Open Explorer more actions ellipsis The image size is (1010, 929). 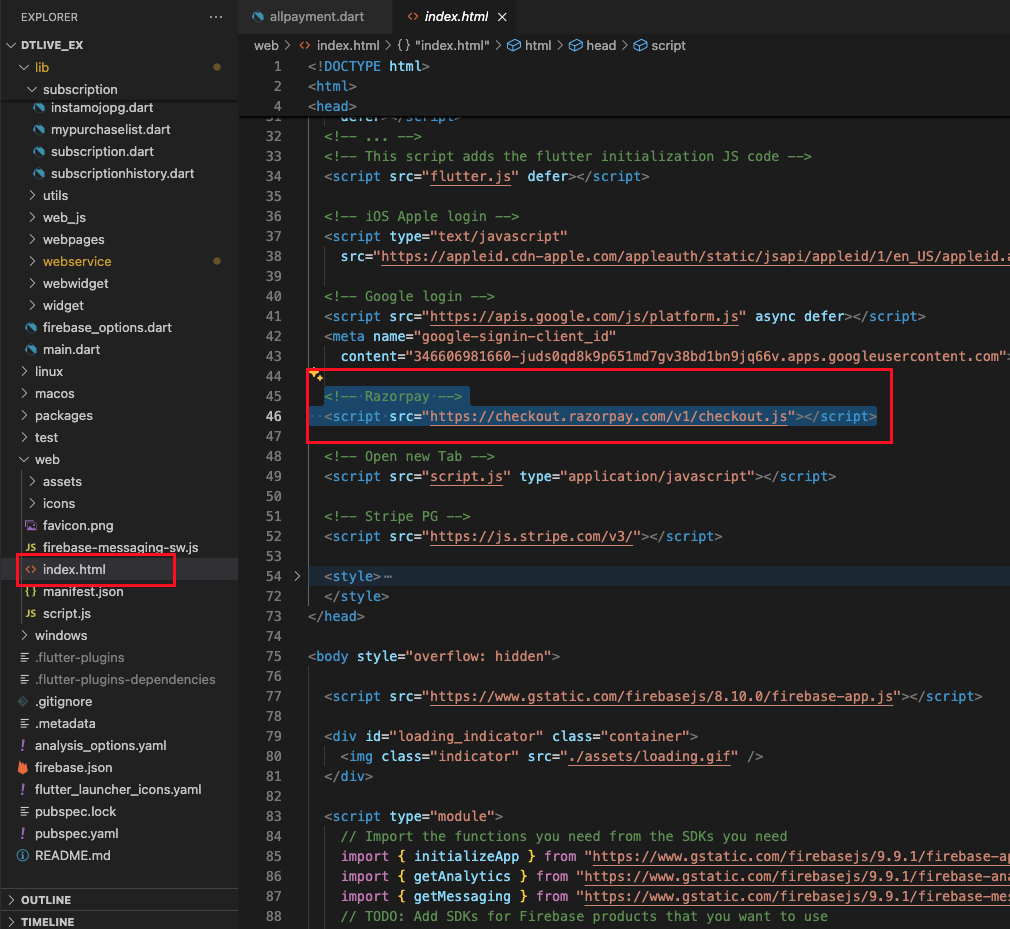[216, 17]
